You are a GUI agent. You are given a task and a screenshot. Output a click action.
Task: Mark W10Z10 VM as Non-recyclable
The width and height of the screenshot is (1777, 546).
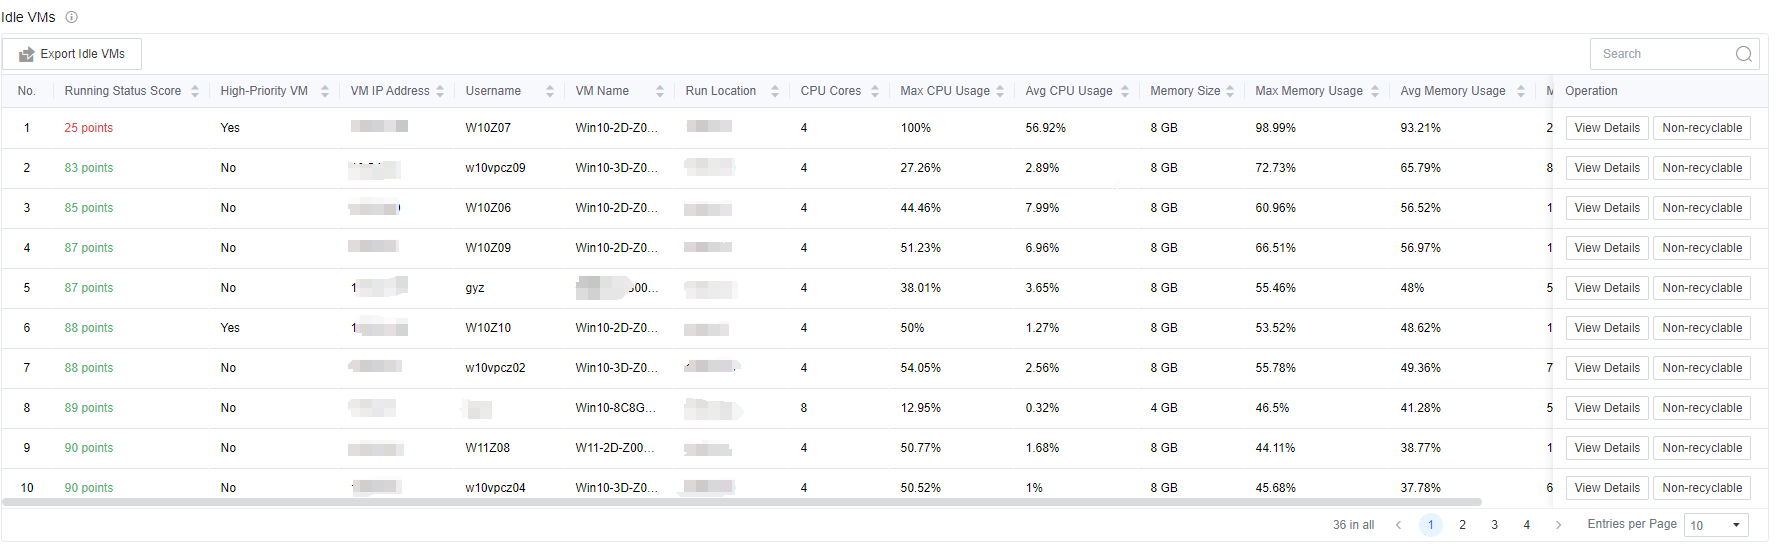pyautogui.click(x=1701, y=328)
